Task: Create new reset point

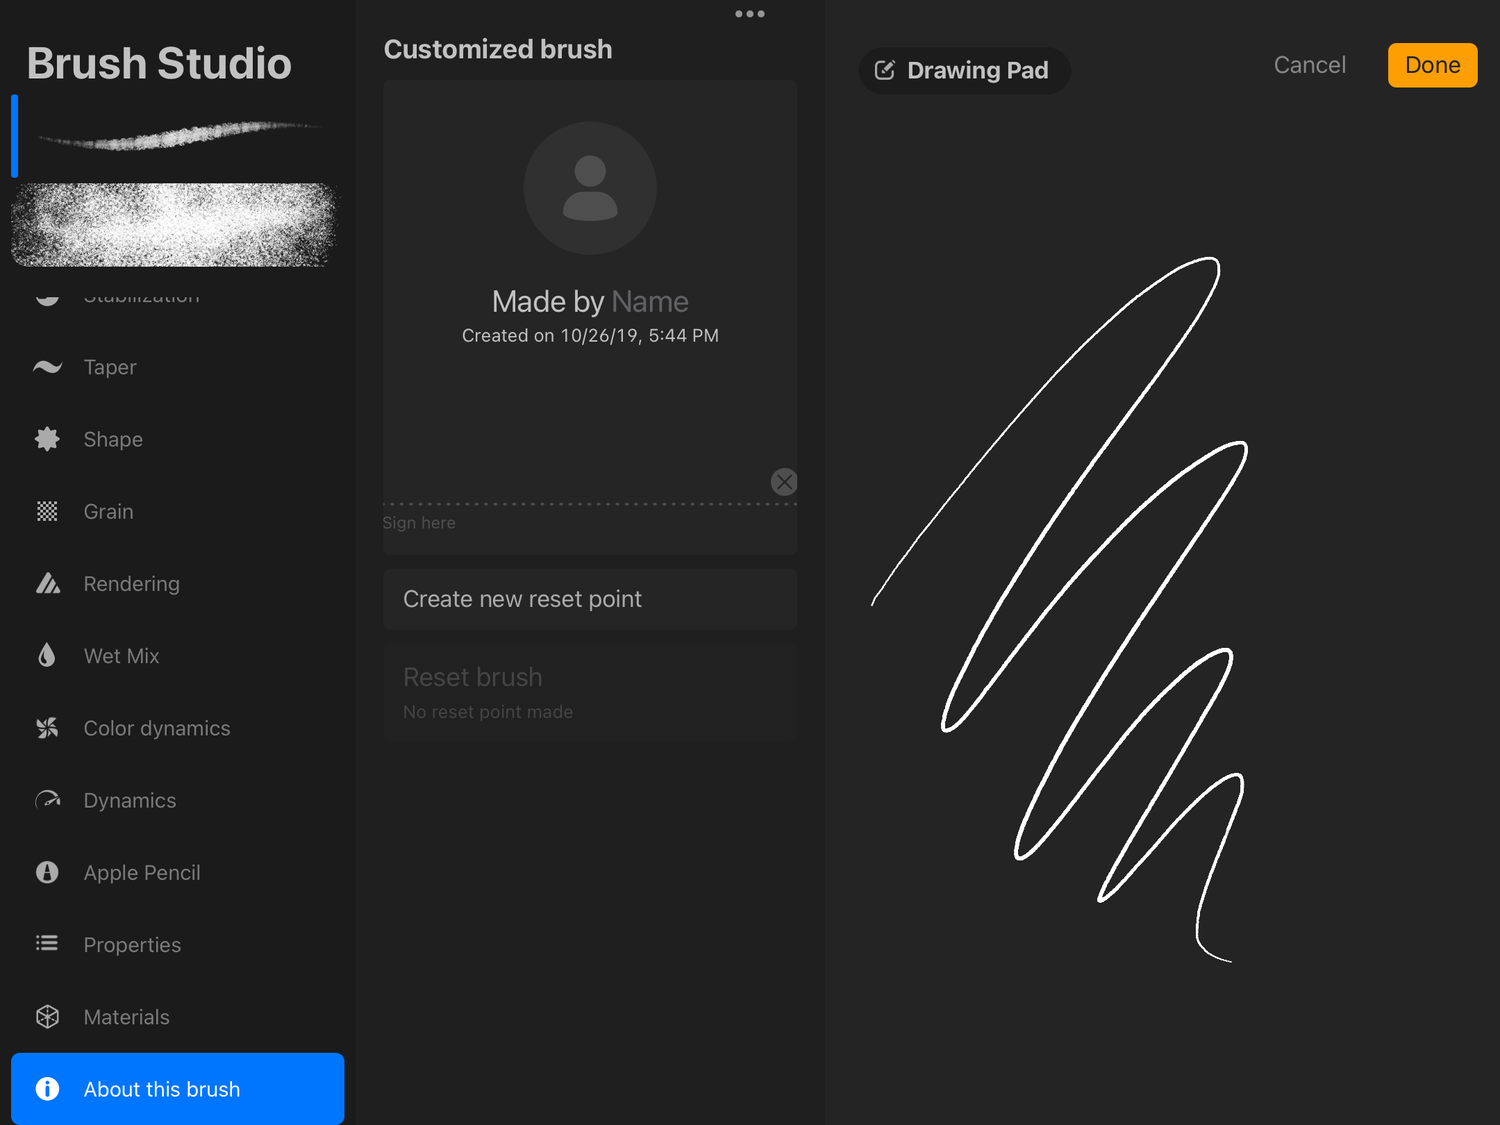Action: (590, 599)
